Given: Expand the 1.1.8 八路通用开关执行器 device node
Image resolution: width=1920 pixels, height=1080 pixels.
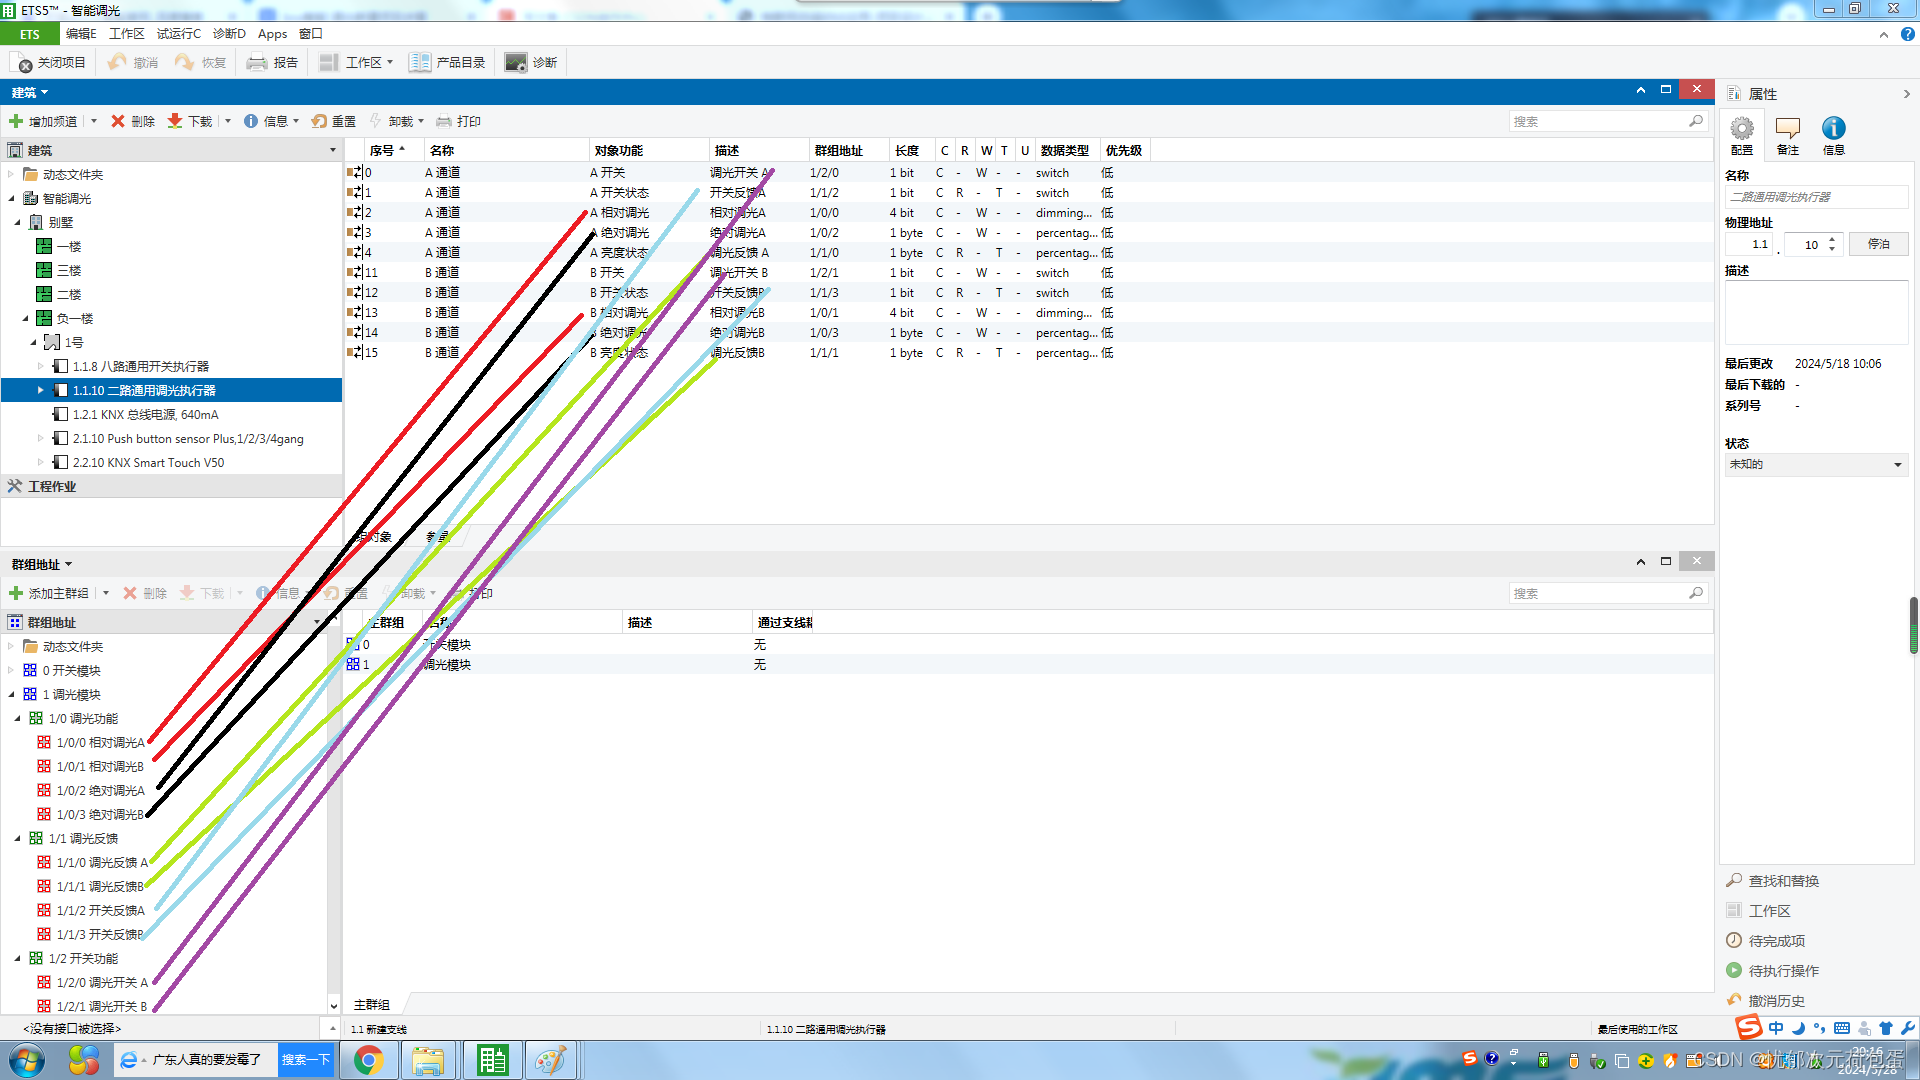Looking at the screenshot, I should click(41, 366).
